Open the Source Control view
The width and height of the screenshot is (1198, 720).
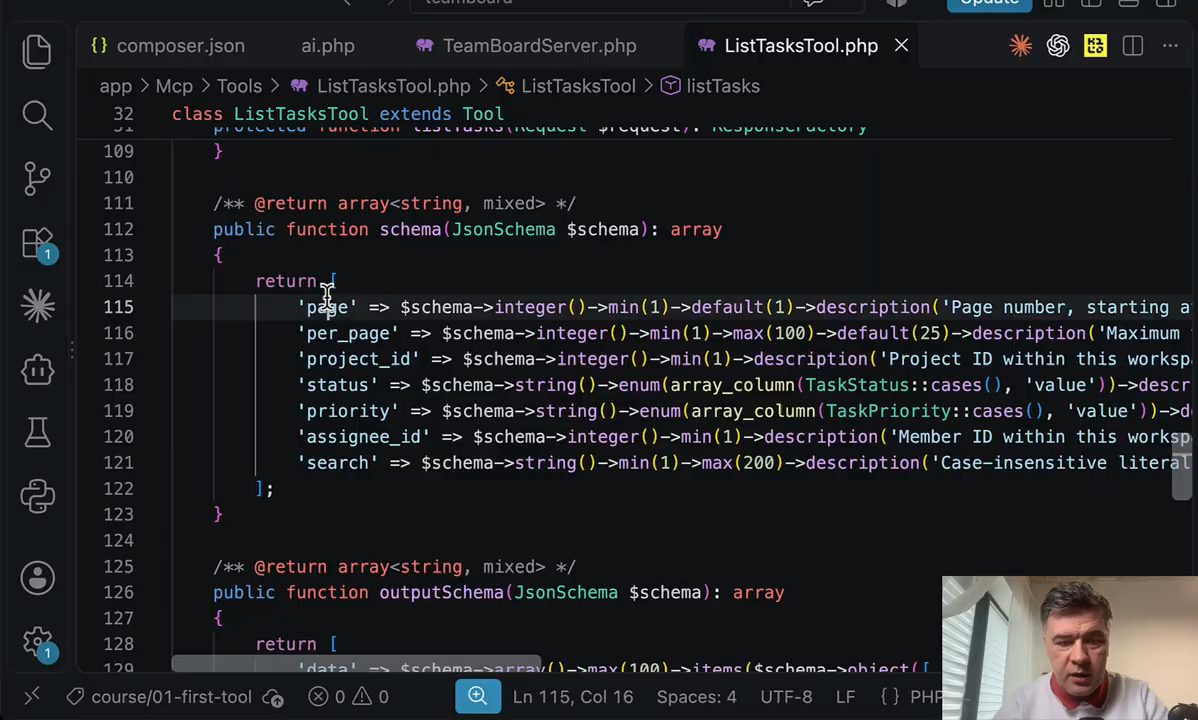tap(37, 178)
